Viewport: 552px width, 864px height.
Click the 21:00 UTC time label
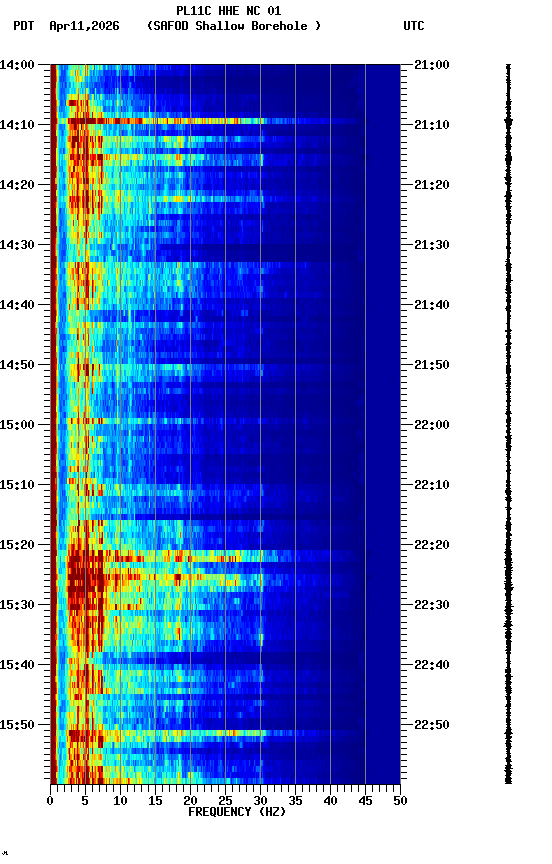pyautogui.click(x=432, y=65)
